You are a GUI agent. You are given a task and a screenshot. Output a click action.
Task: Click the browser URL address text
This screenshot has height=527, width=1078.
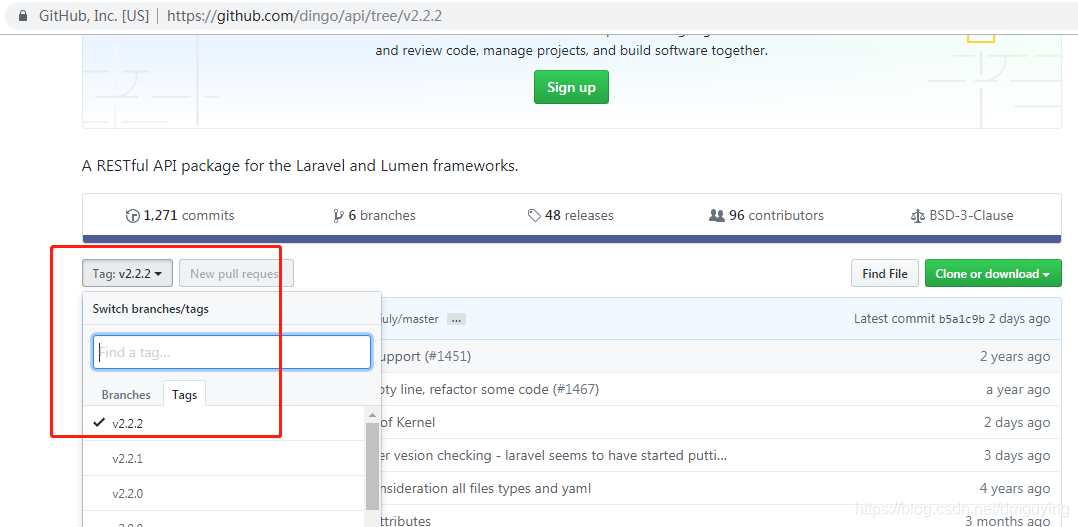304,15
